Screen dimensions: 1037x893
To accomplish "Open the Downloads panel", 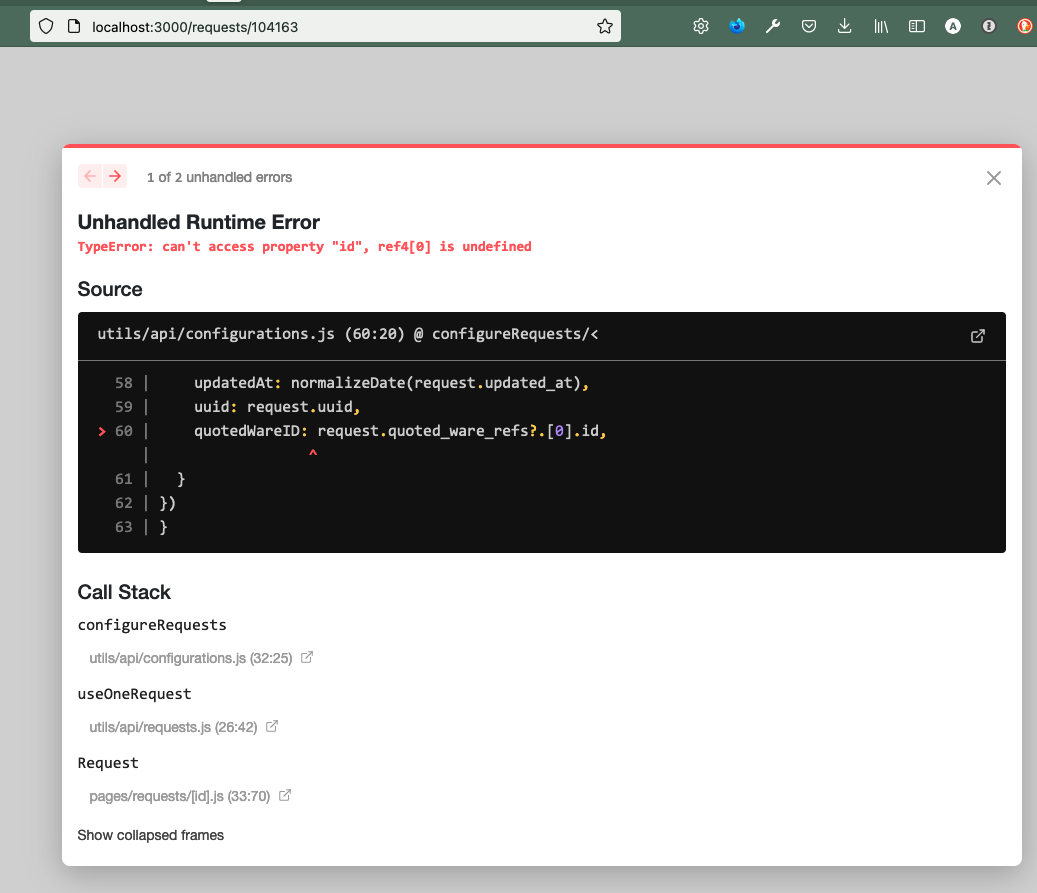I will tap(844, 26).
